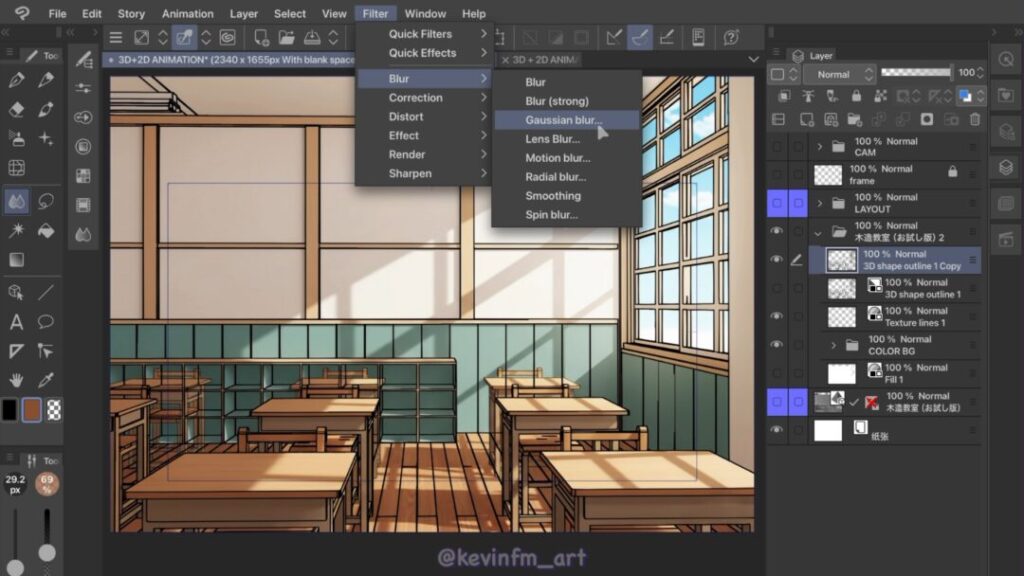Expand the CAM folder

tap(820, 146)
